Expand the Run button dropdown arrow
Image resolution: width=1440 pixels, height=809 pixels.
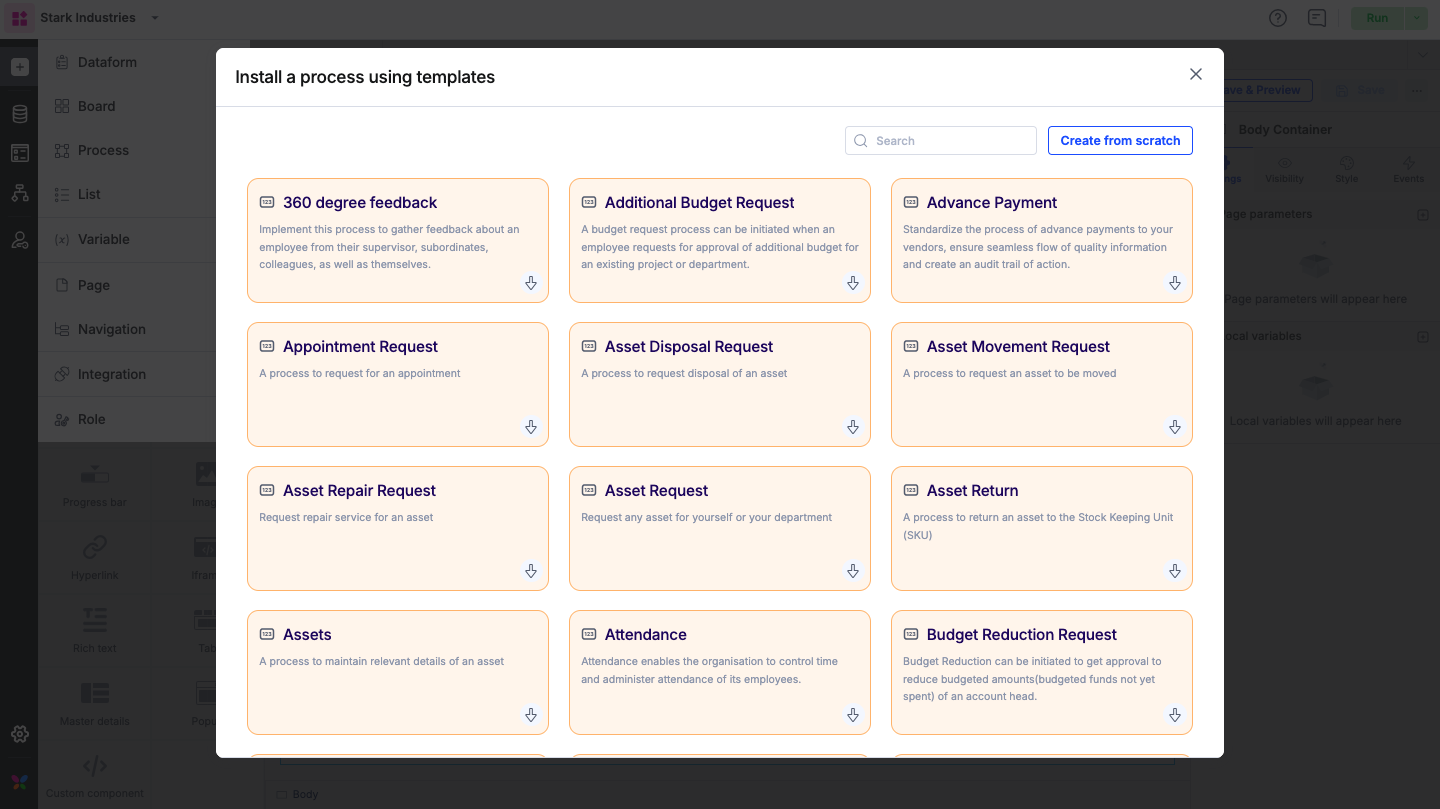[x=1416, y=18]
